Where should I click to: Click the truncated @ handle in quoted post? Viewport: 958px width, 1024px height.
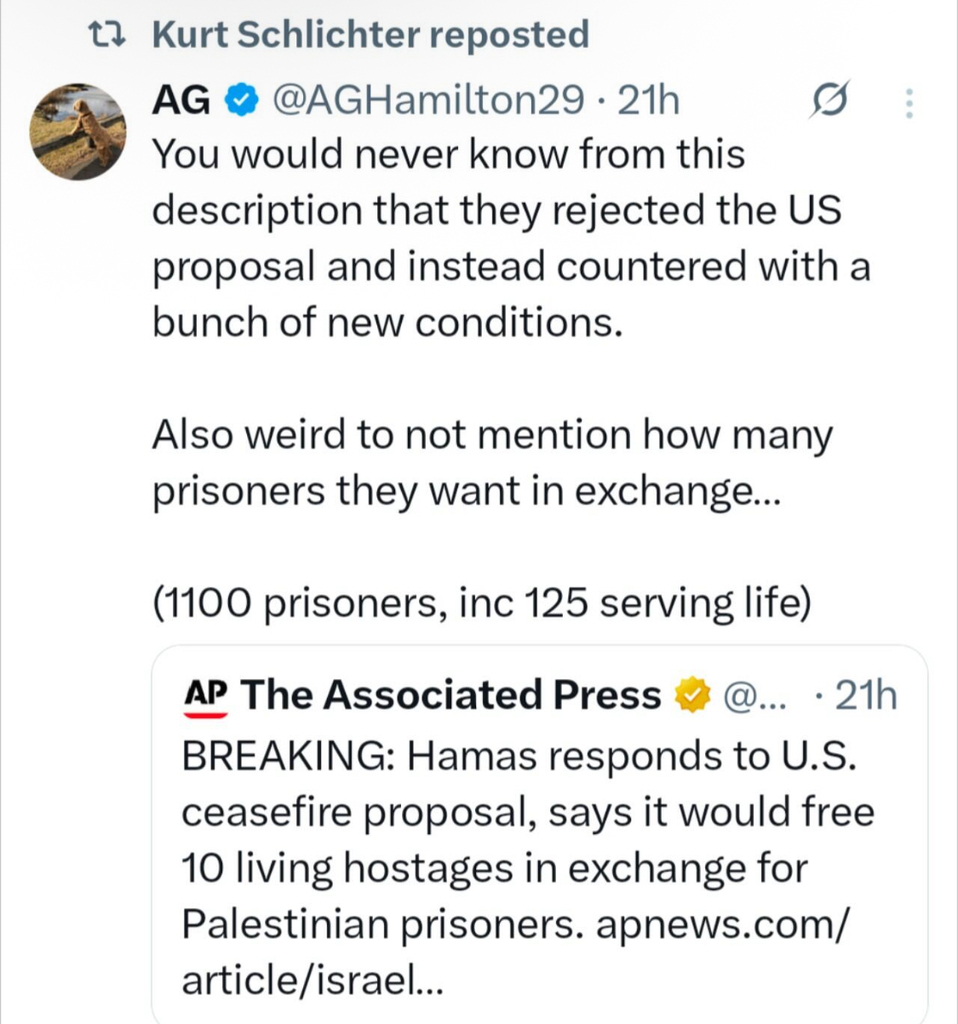[754, 696]
